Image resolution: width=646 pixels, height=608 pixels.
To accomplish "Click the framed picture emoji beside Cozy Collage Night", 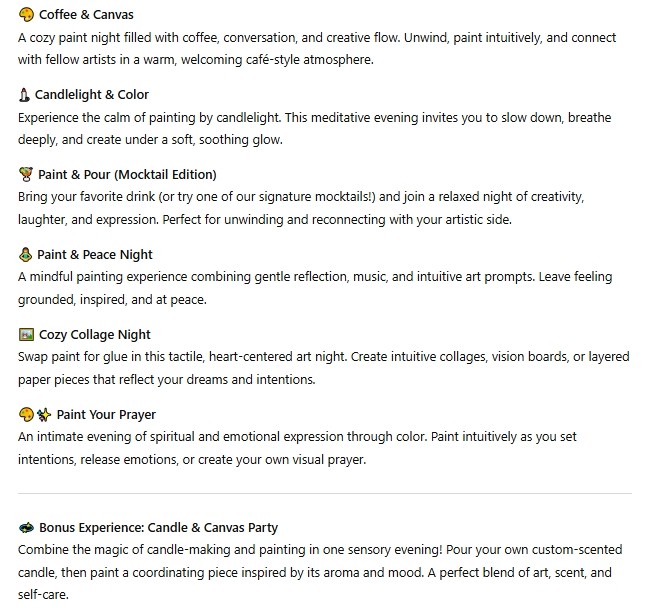I will [26, 335].
